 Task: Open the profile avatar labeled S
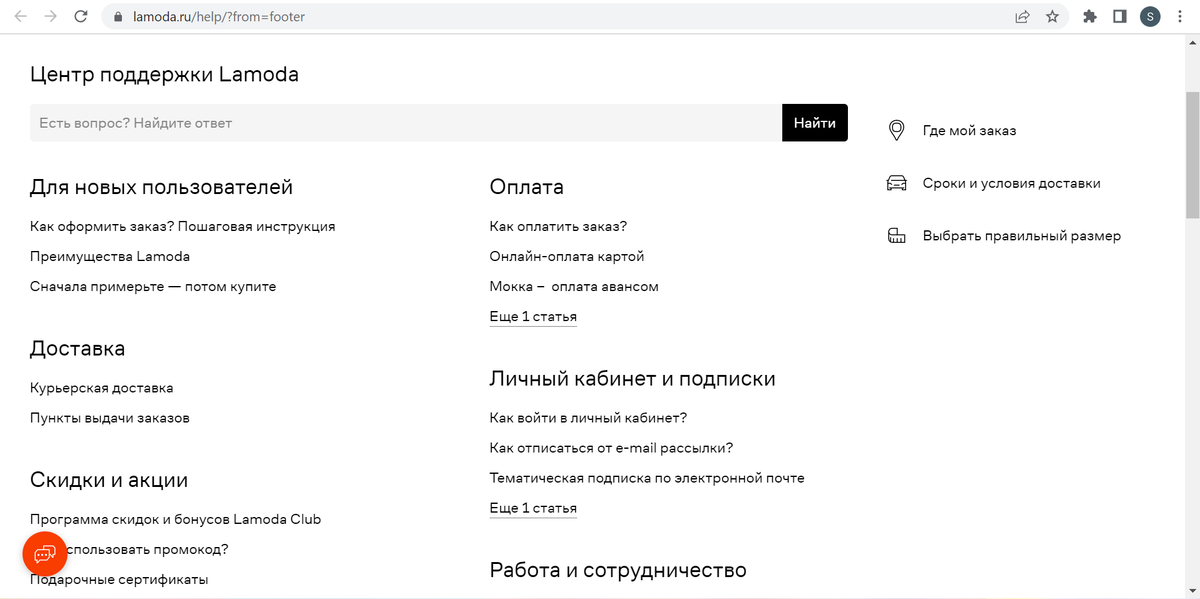coord(1150,16)
